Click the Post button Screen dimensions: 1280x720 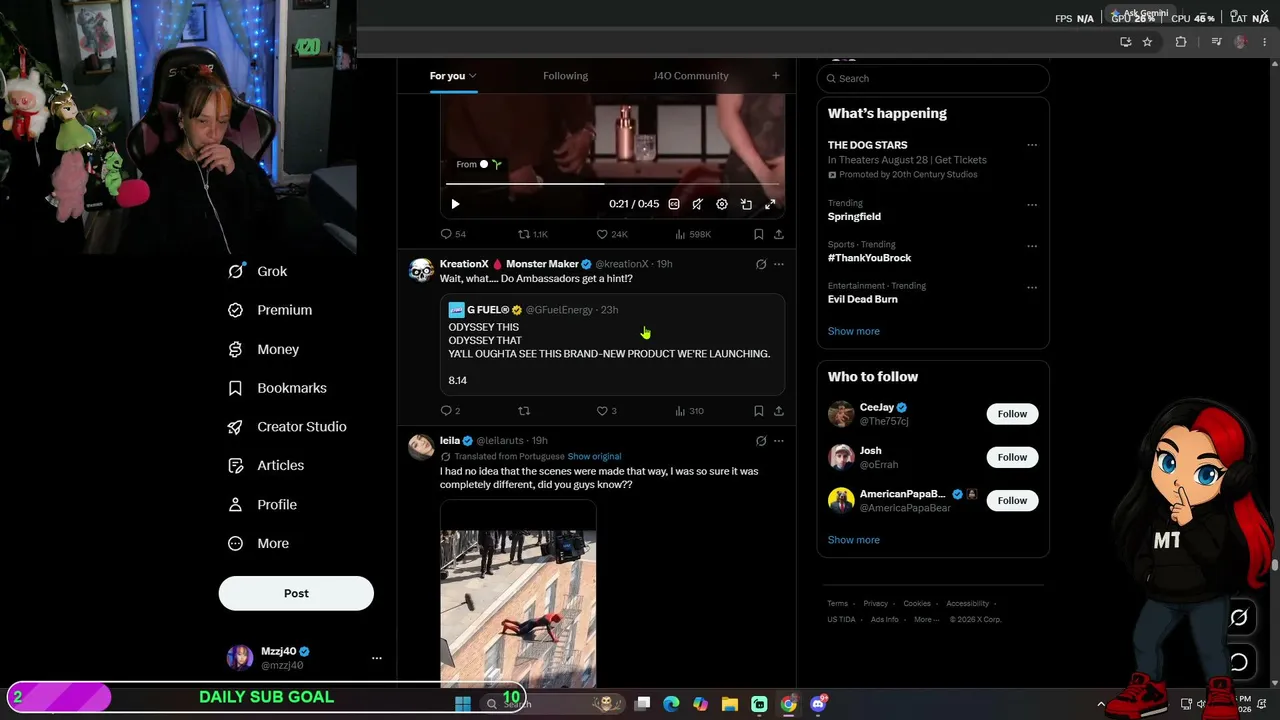[x=296, y=593]
